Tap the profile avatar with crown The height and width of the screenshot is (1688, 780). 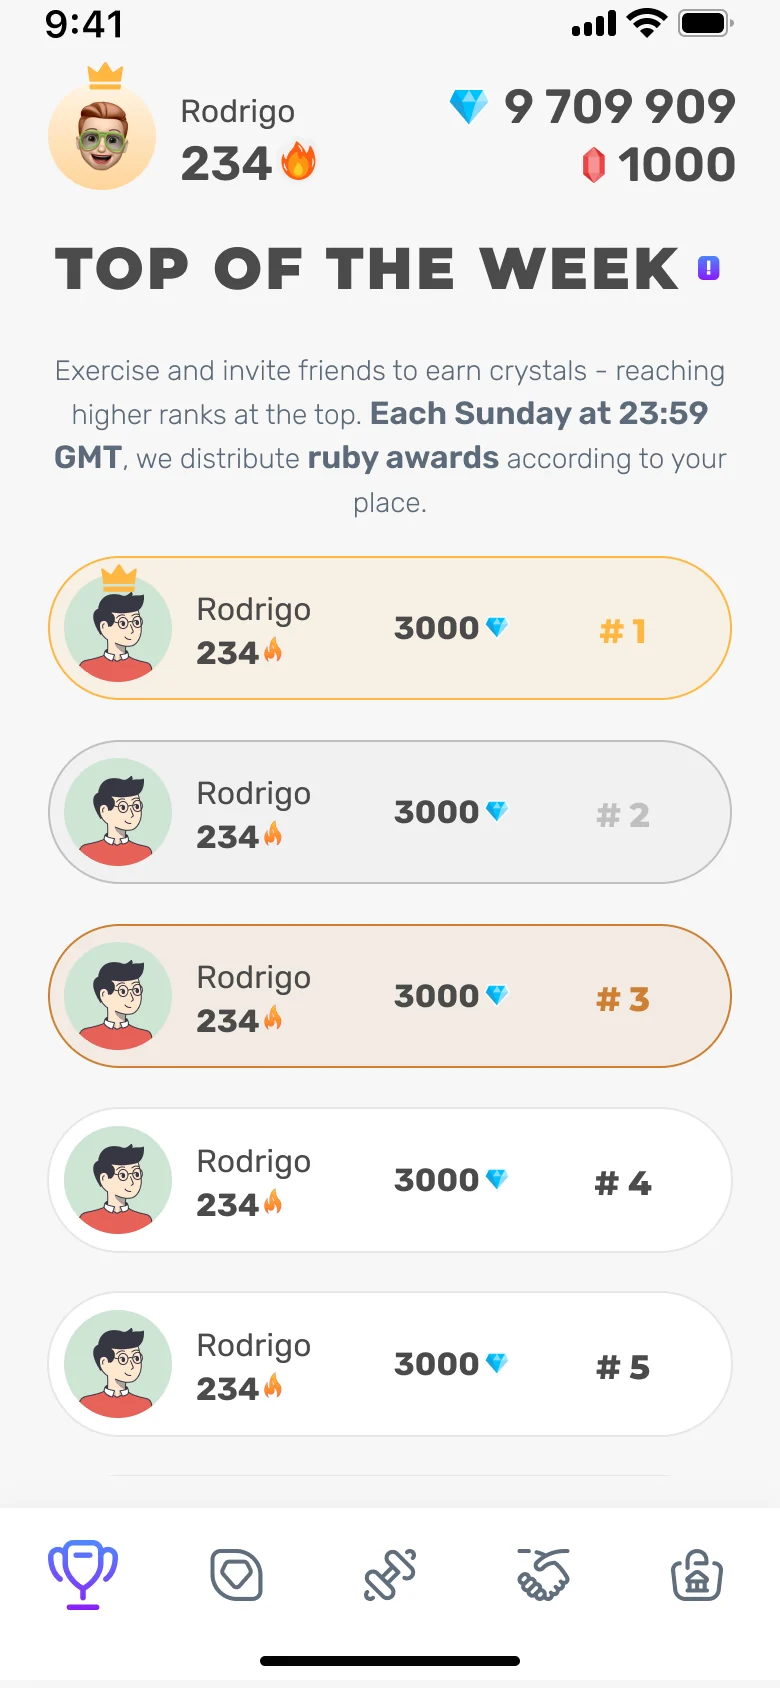[x=102, y=128]
